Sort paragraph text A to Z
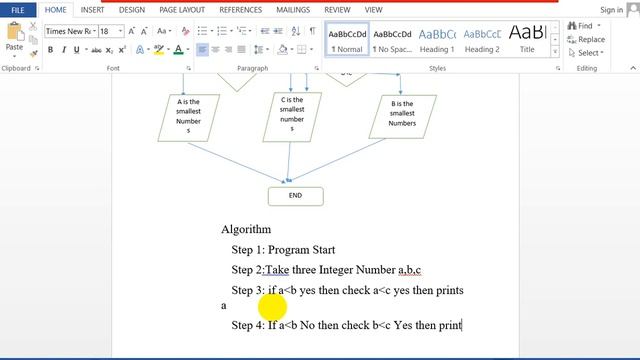 [296, 31]
